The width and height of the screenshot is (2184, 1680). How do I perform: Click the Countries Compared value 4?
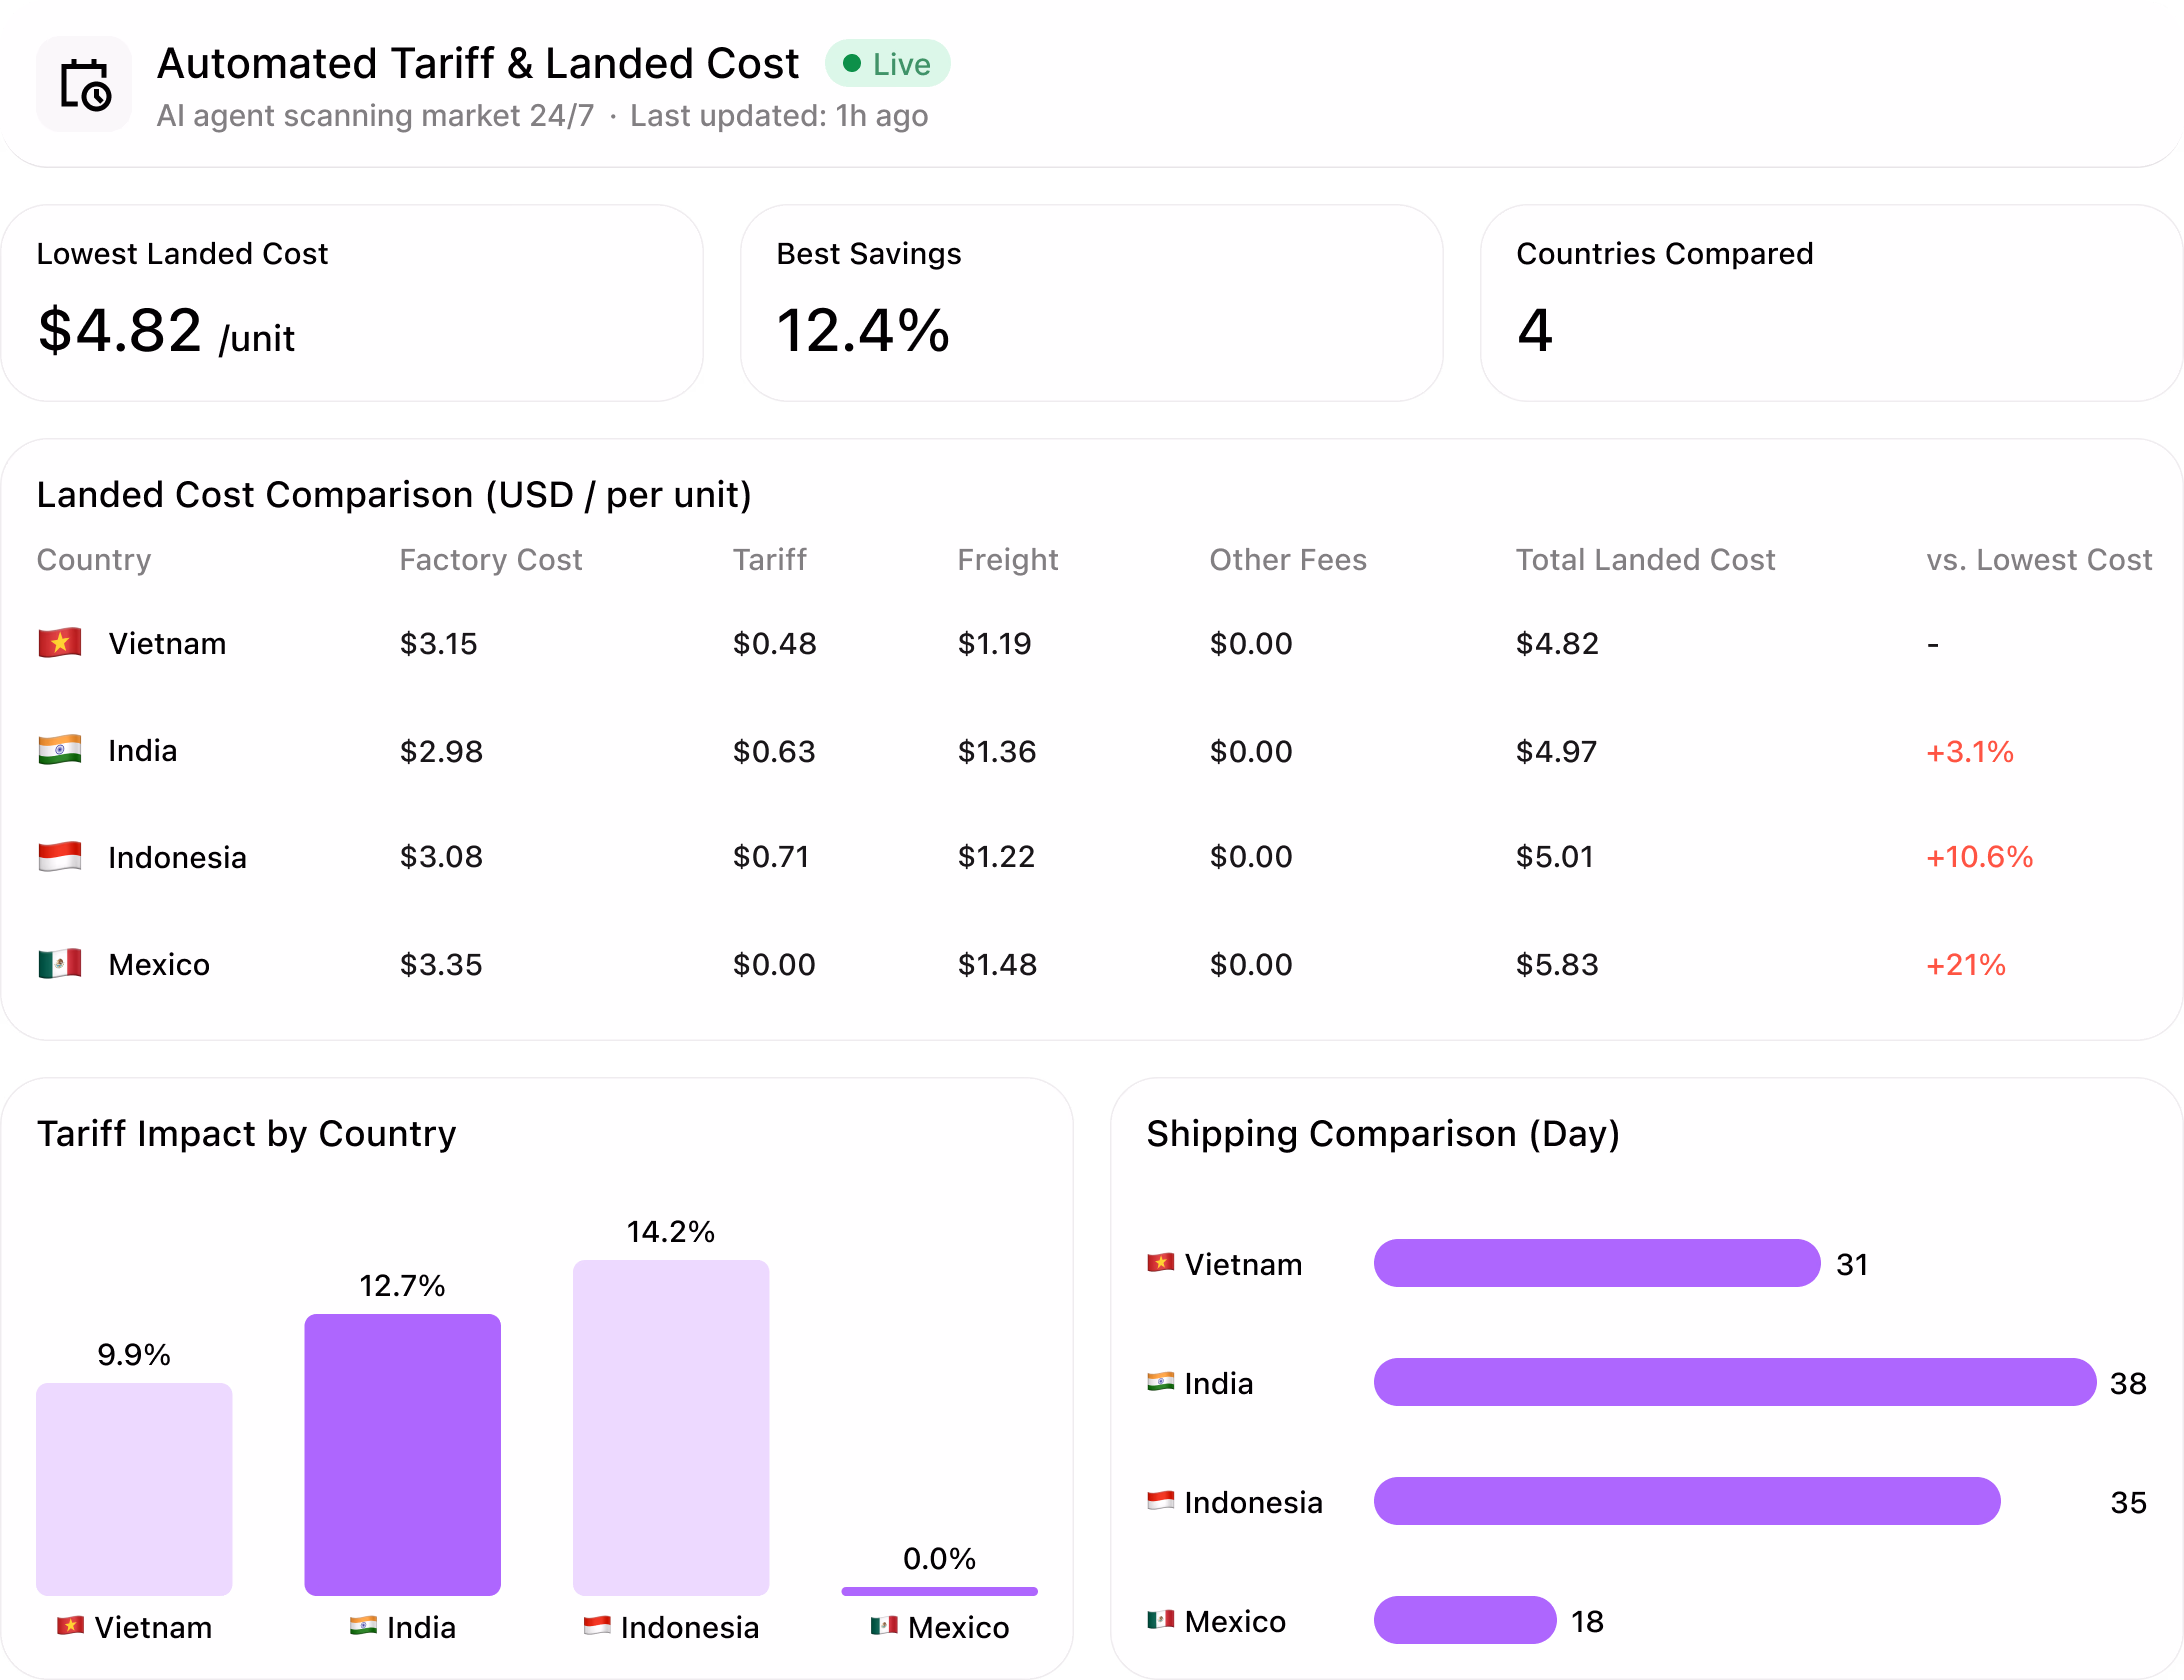point(1535,331)
